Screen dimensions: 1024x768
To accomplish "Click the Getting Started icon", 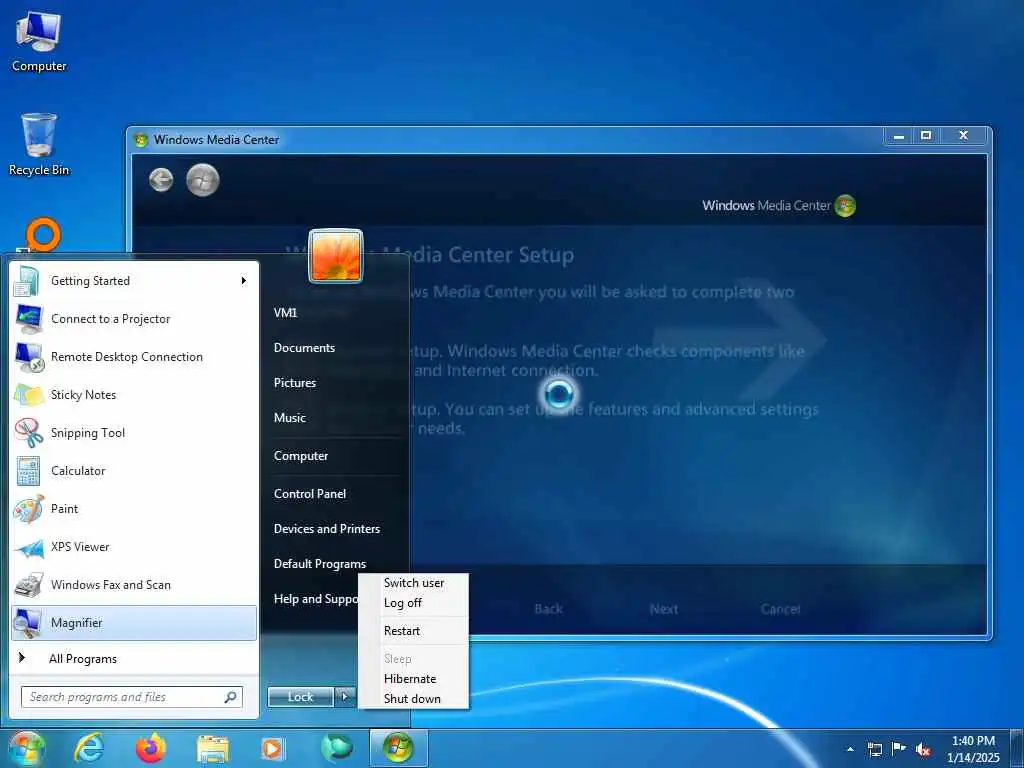I will coord(28,281).
